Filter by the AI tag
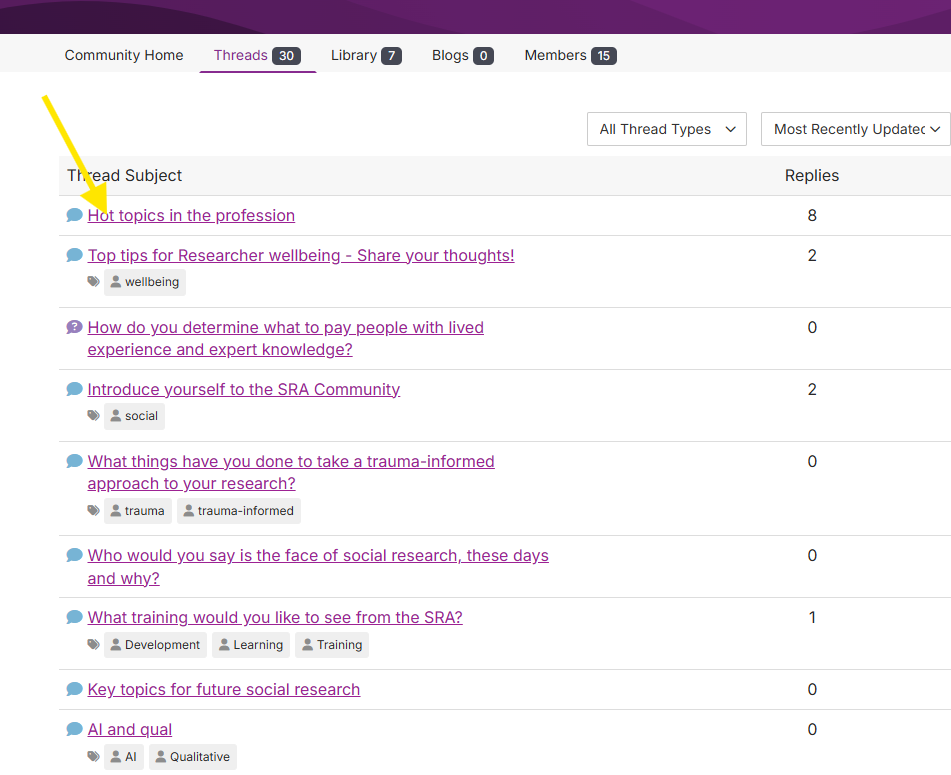This screenshot has height=775, width=951. [x=124, y=757]
